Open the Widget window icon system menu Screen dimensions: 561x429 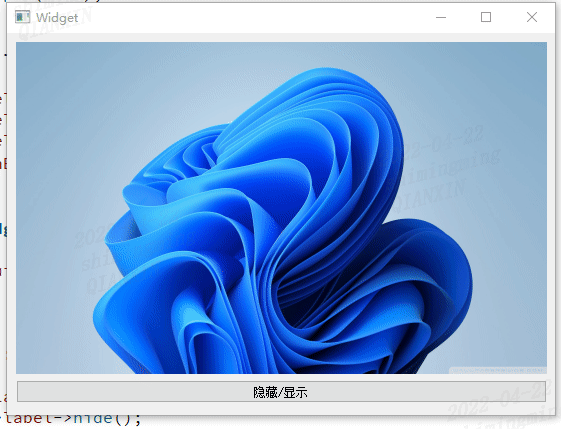click(x=22, y=17)
